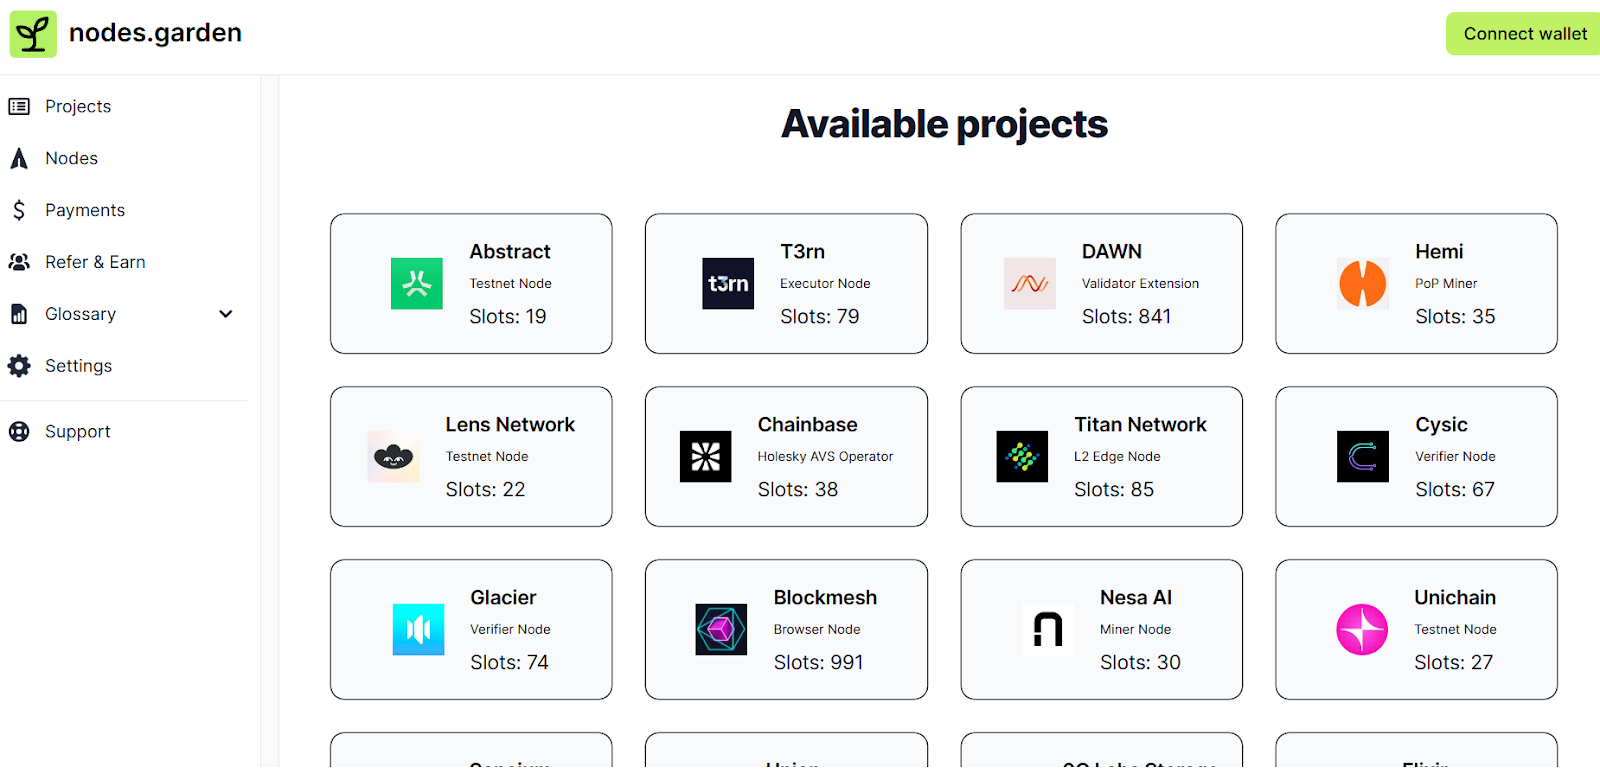The width and height of the screenshot is (1600, 780).
Task: Open Support from the sidebar
Action: [77, 432]
